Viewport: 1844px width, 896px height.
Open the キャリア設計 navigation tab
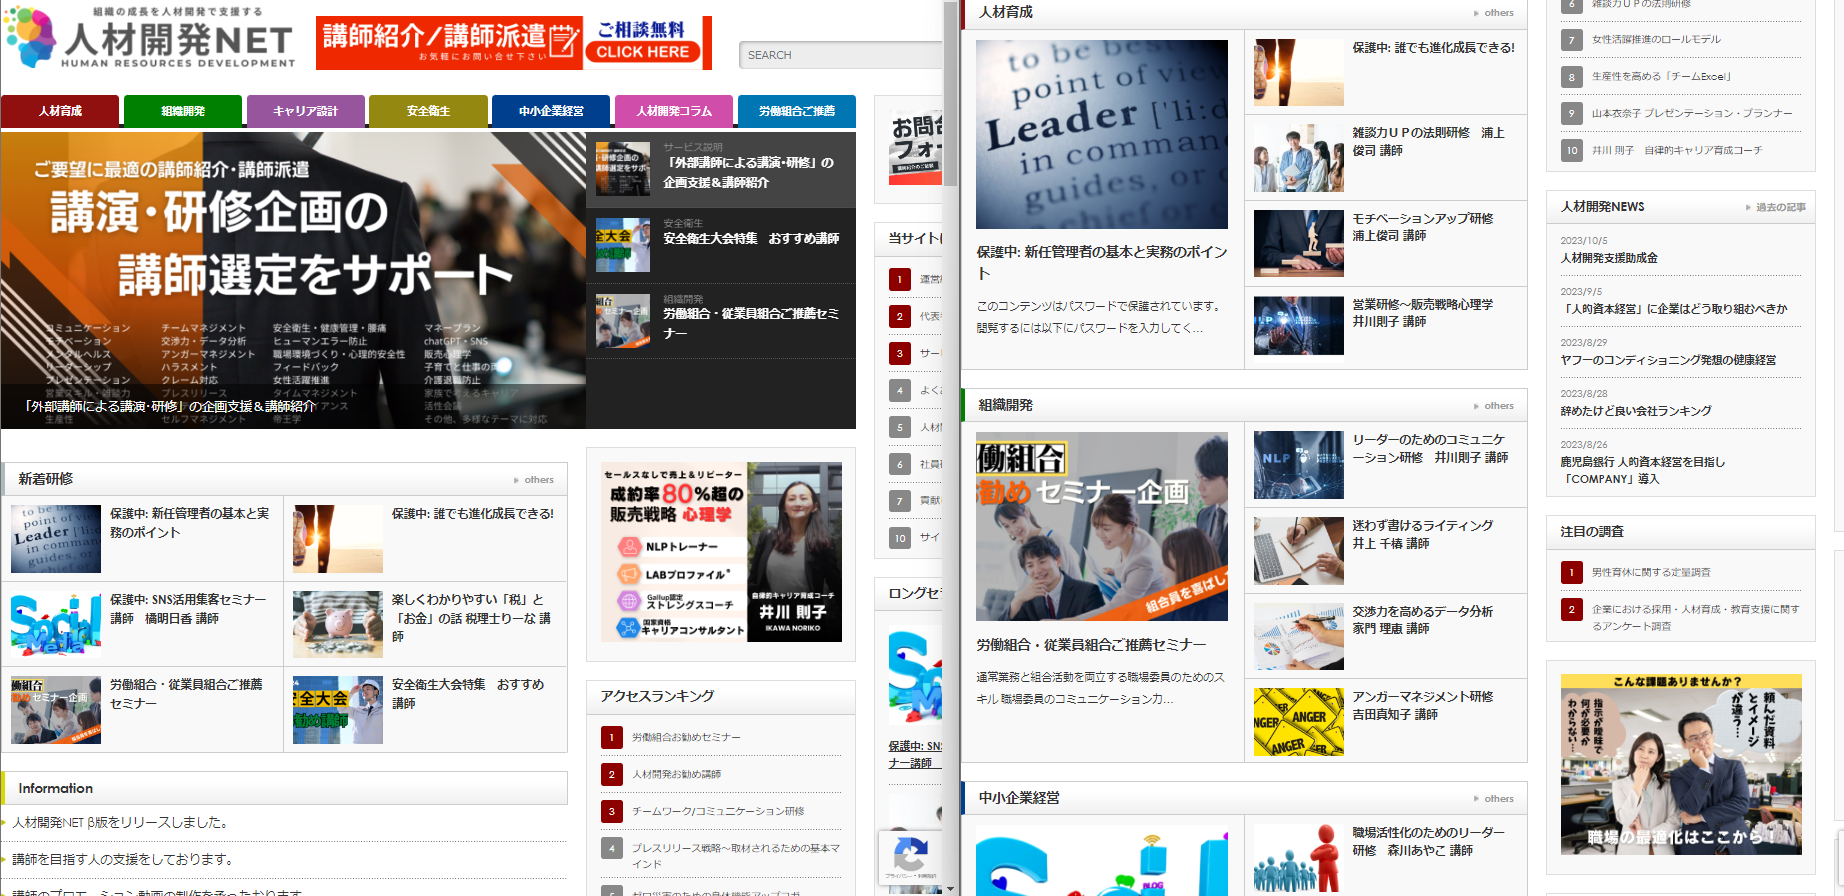[305, 111]
